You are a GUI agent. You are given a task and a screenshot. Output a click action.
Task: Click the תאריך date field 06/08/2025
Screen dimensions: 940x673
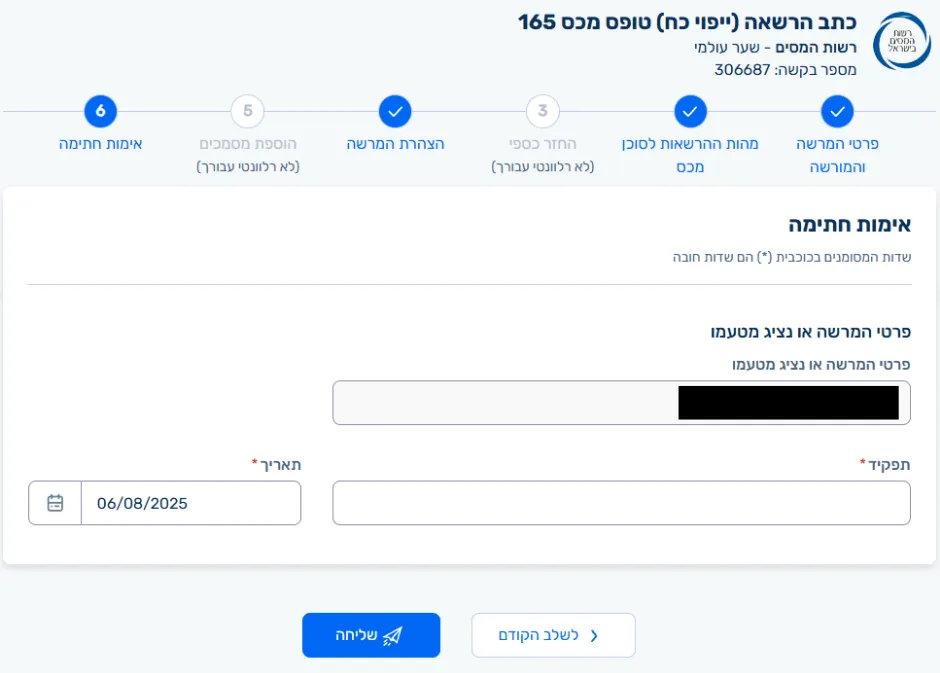[x=190, y=503]
